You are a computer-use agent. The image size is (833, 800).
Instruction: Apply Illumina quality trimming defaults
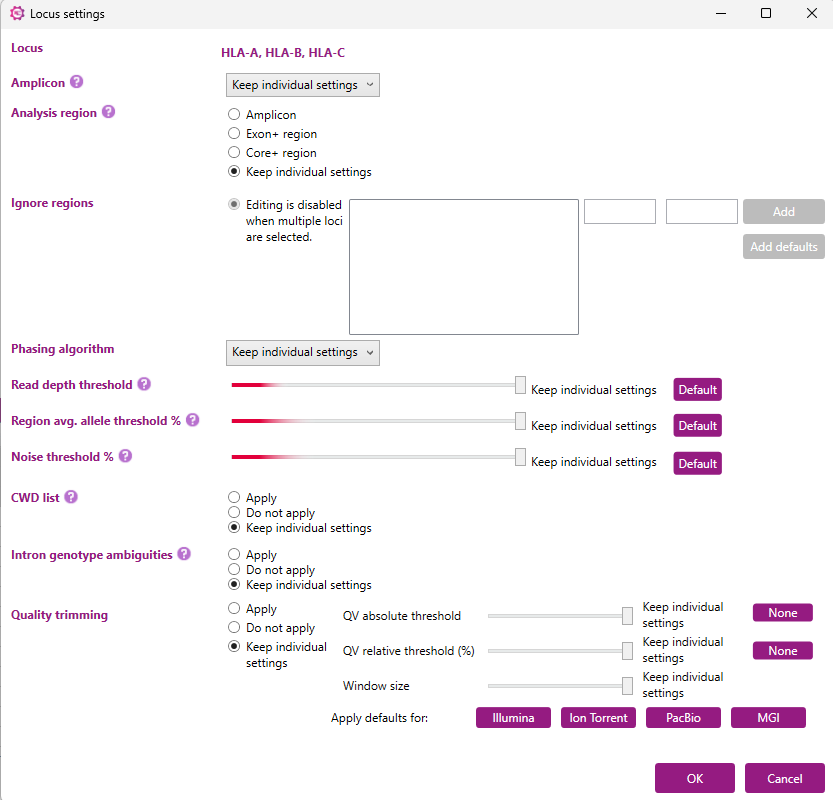tap(512, 718)
